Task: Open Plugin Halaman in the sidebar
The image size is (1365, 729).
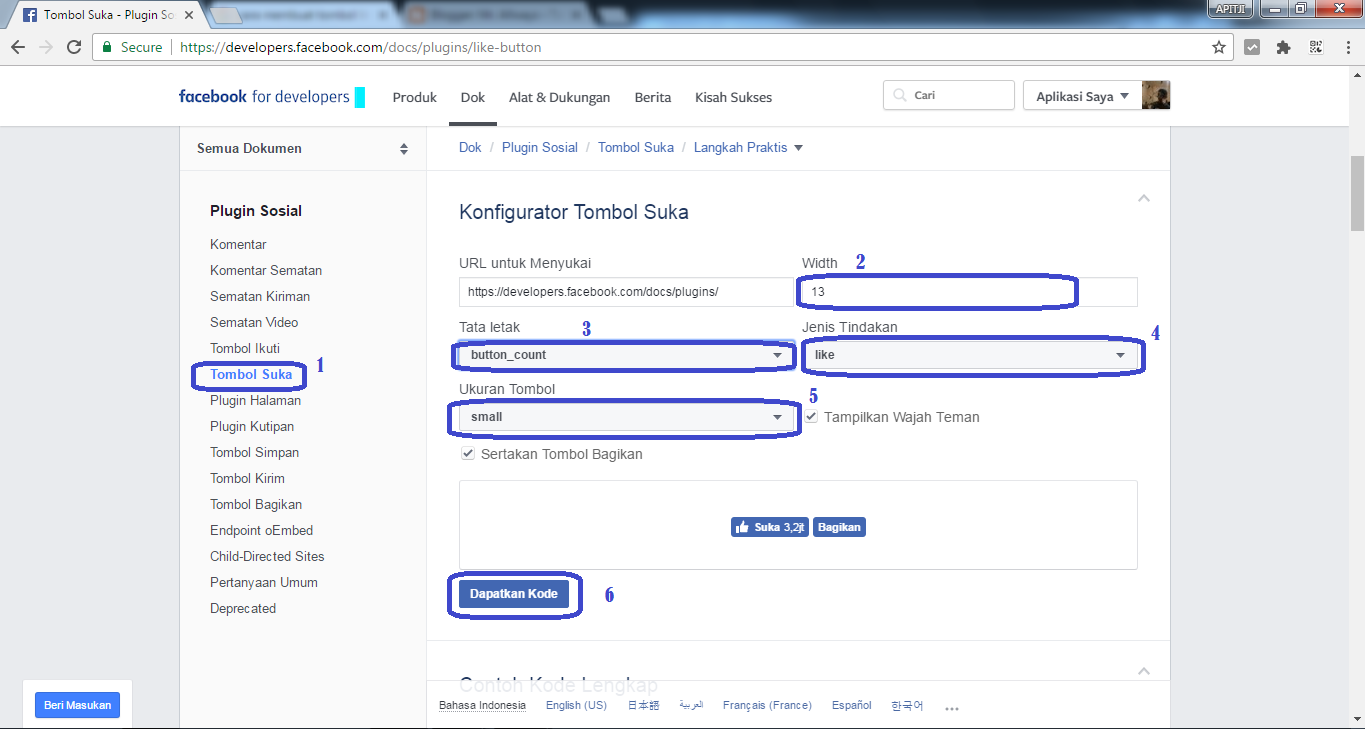Action: [x=255, y=400]
